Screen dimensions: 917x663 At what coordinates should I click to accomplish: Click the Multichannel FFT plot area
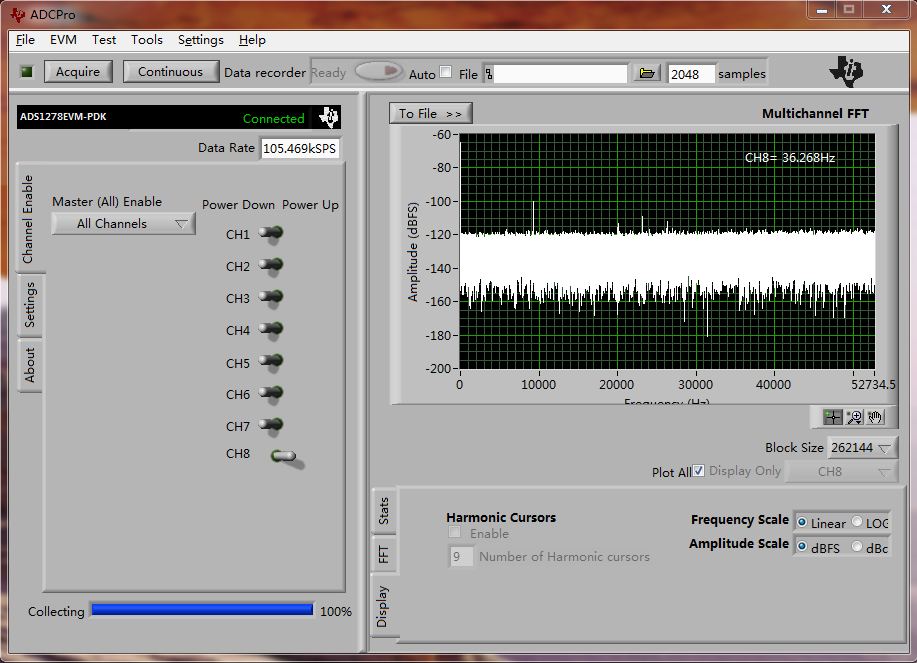click(x=667, y=251)
